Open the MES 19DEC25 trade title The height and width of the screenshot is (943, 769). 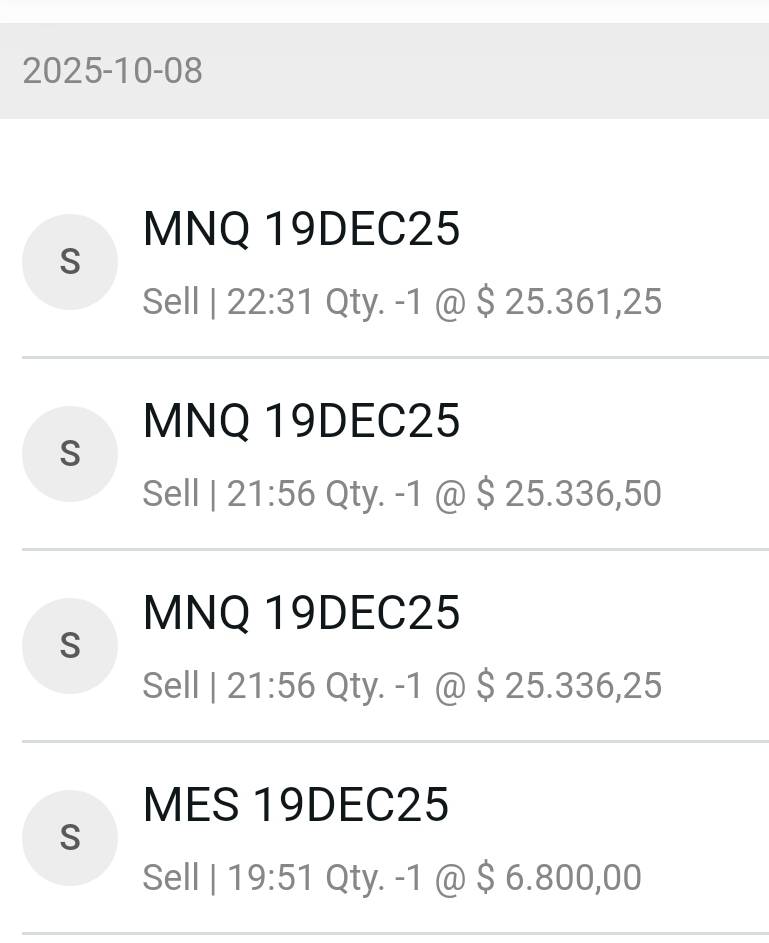296,805
